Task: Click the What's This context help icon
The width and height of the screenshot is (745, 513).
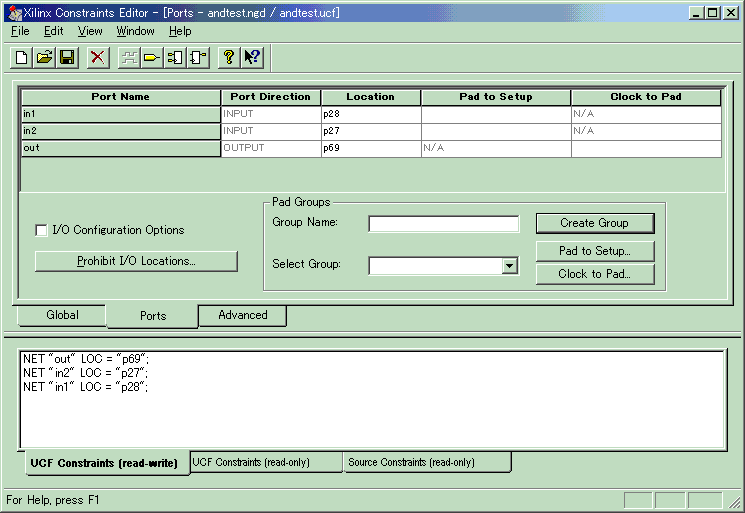Action: pyautogui.click(x=252, y=58)
